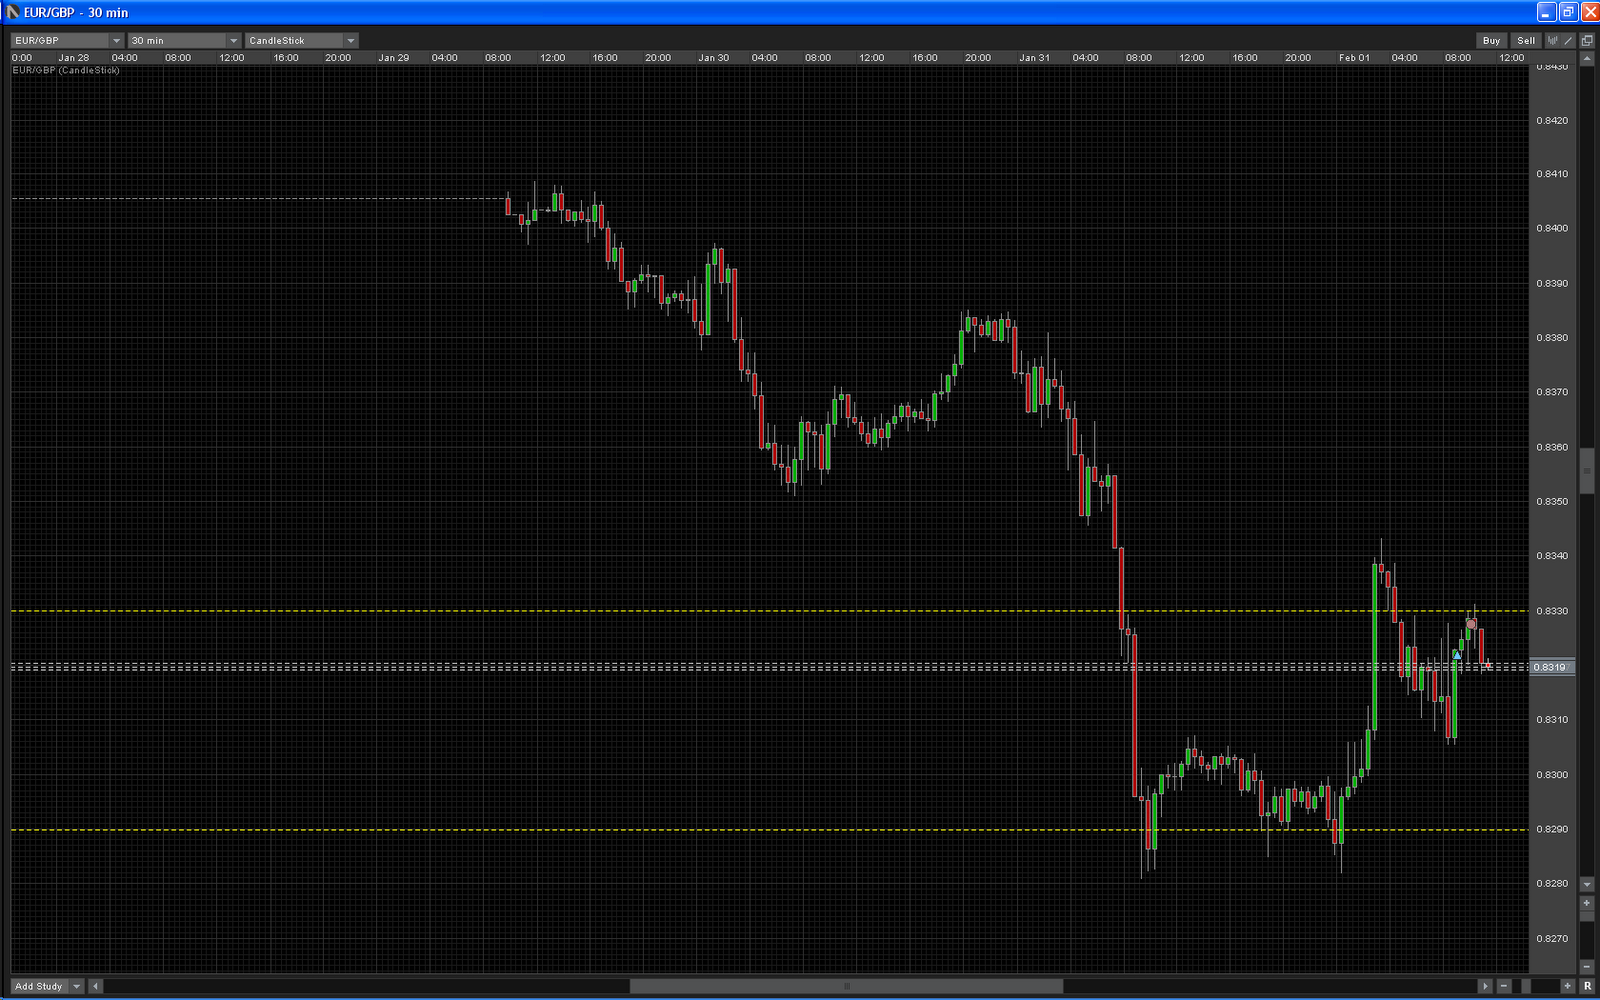Click the horizontal scrollbar thumb
Image resolution: width=1600 pixels, height=1000 pixels.
point(846,986)
